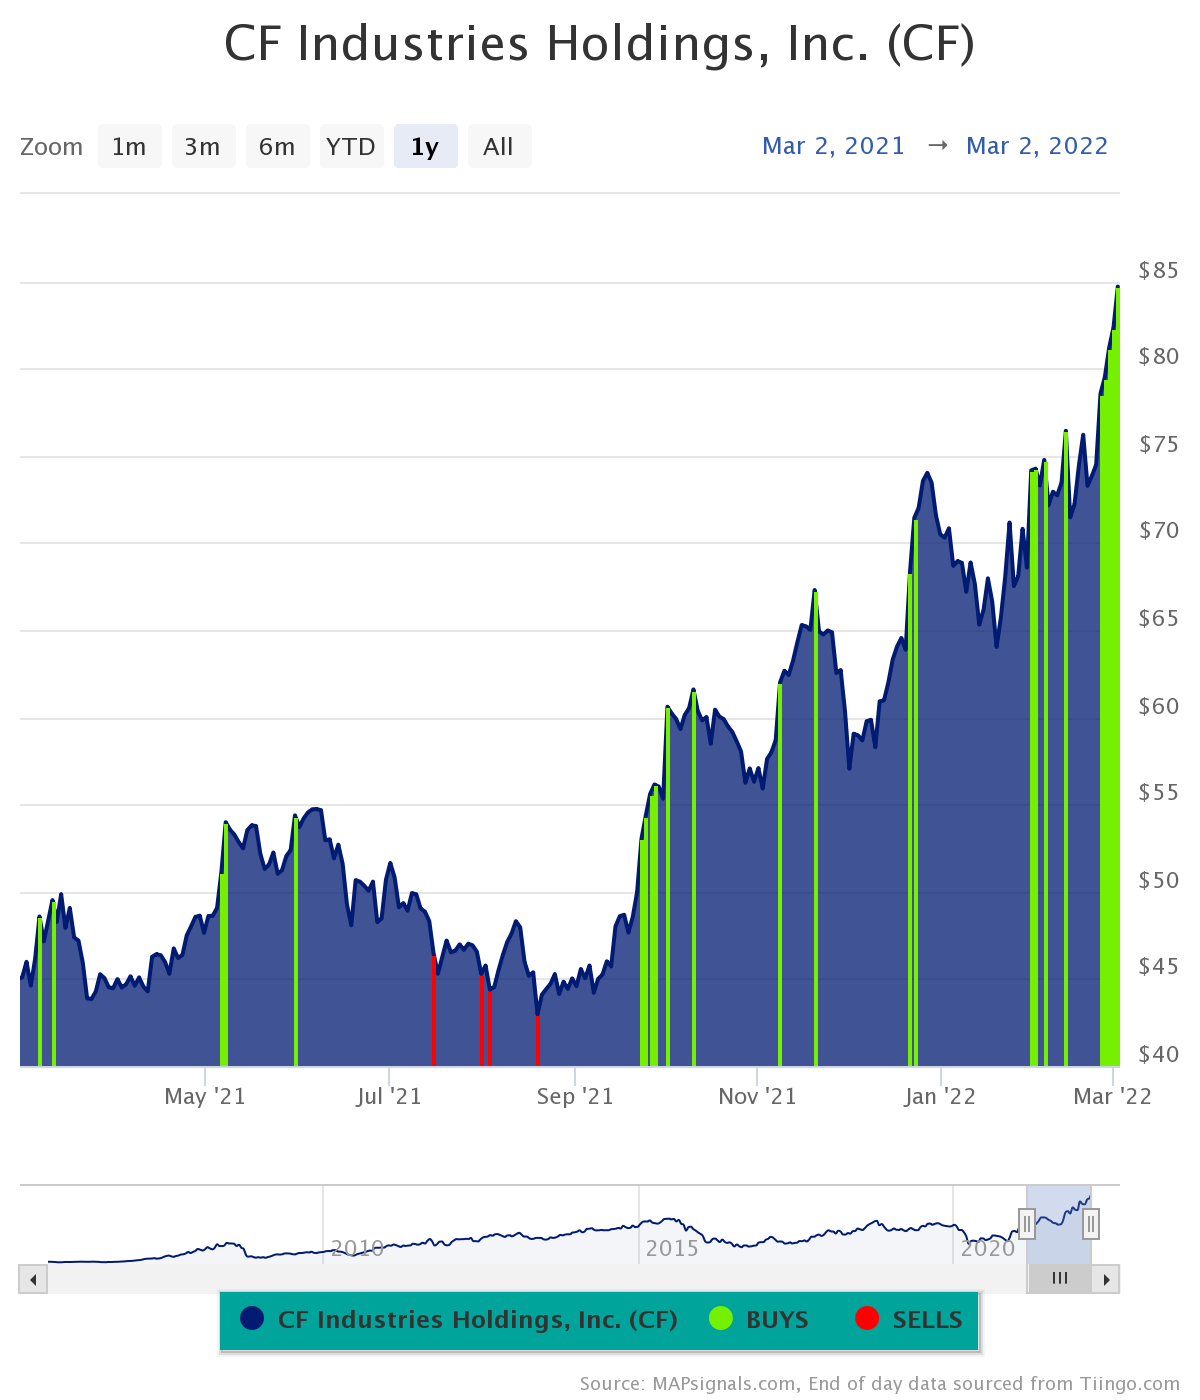Grab the navigator left range handle
This screenshot has width=1200, height=1400.
[x=1027, y=1223]
